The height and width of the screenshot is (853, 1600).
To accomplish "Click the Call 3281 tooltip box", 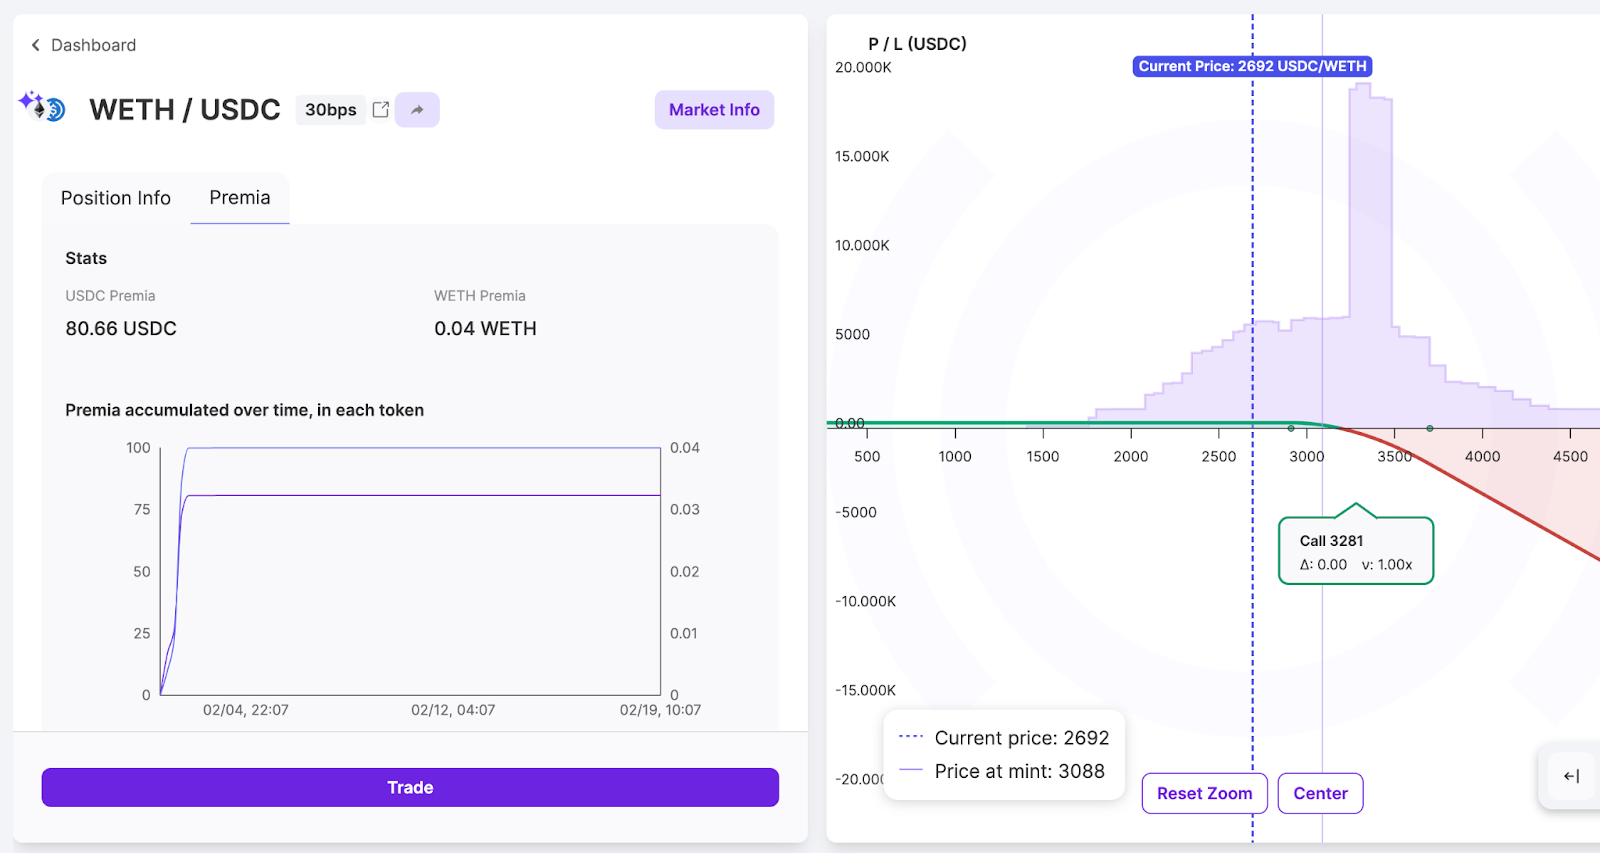I will 1356,552.
